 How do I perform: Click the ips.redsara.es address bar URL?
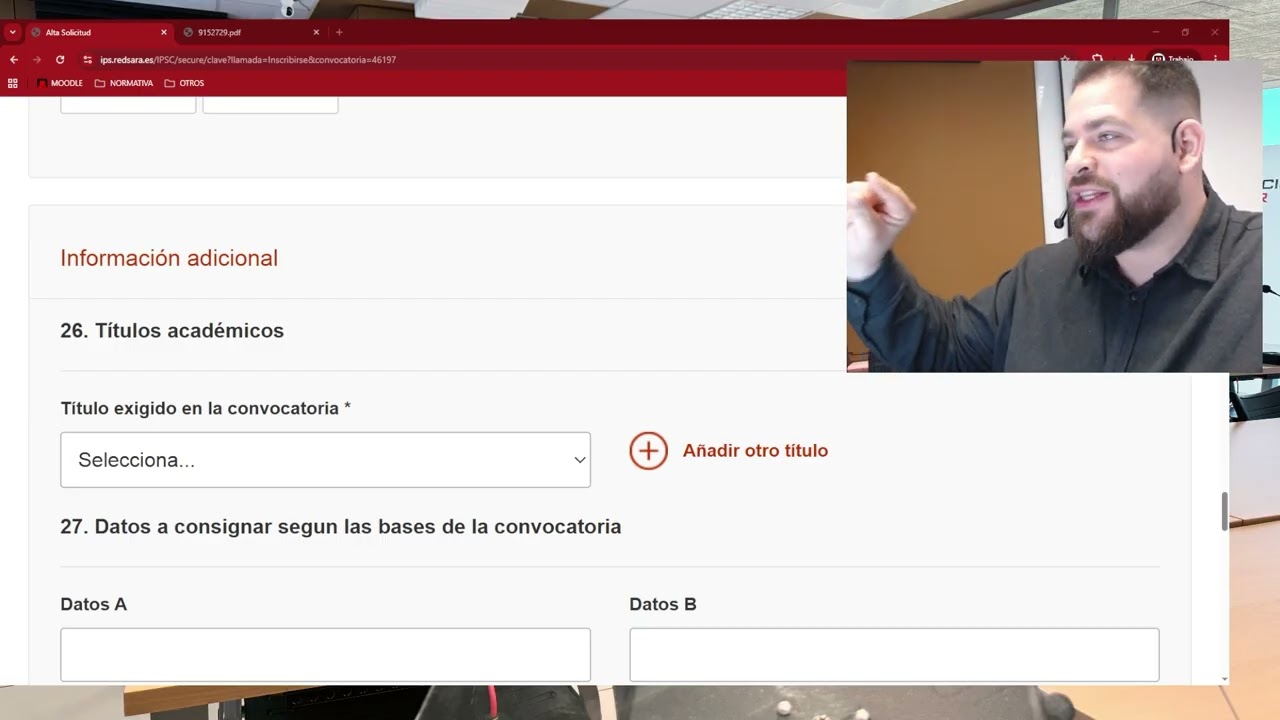pos(248,60)
